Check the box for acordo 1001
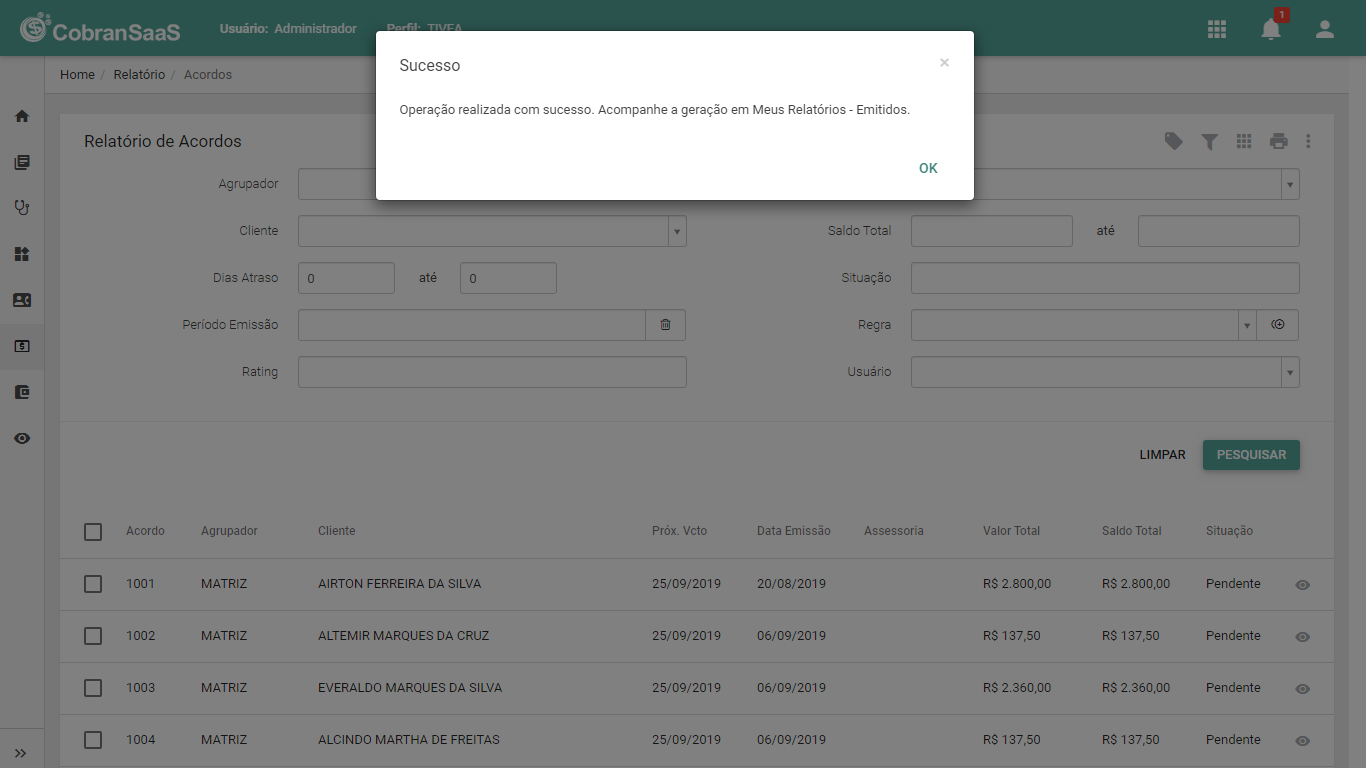1366x768 pixels. click(x=93, y=584)
